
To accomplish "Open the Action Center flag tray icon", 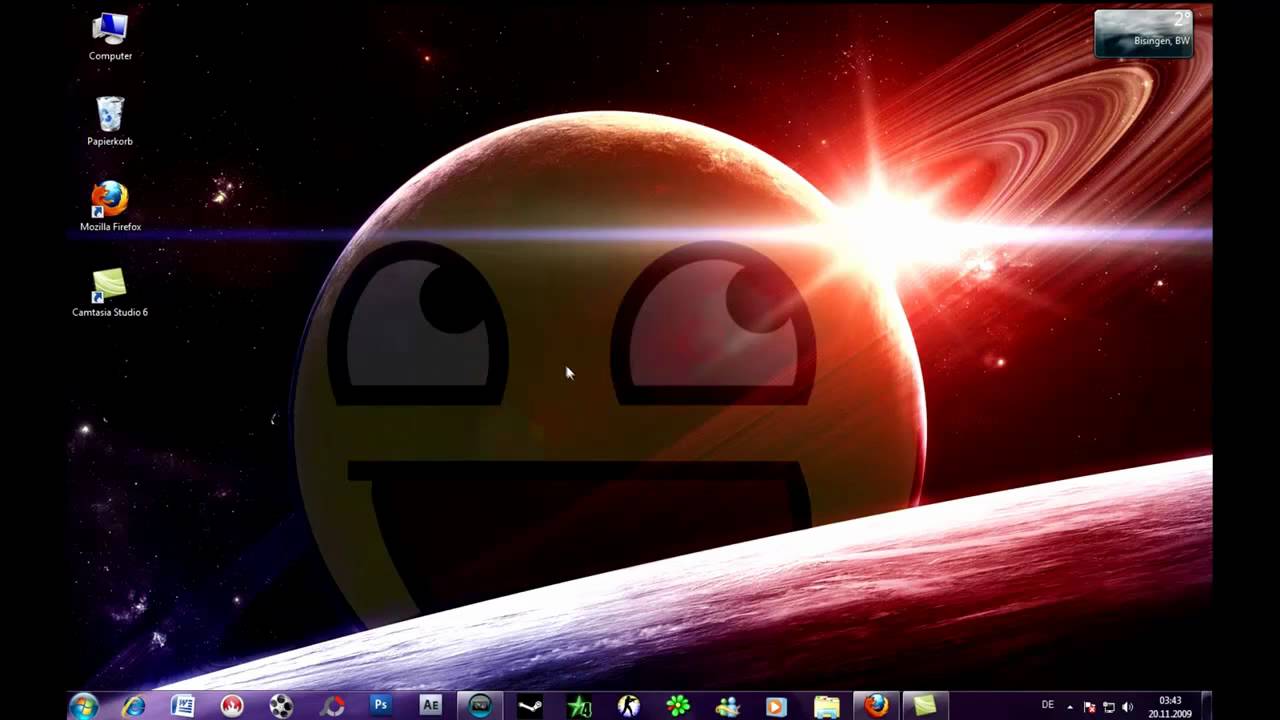I will click(1090, 707).
